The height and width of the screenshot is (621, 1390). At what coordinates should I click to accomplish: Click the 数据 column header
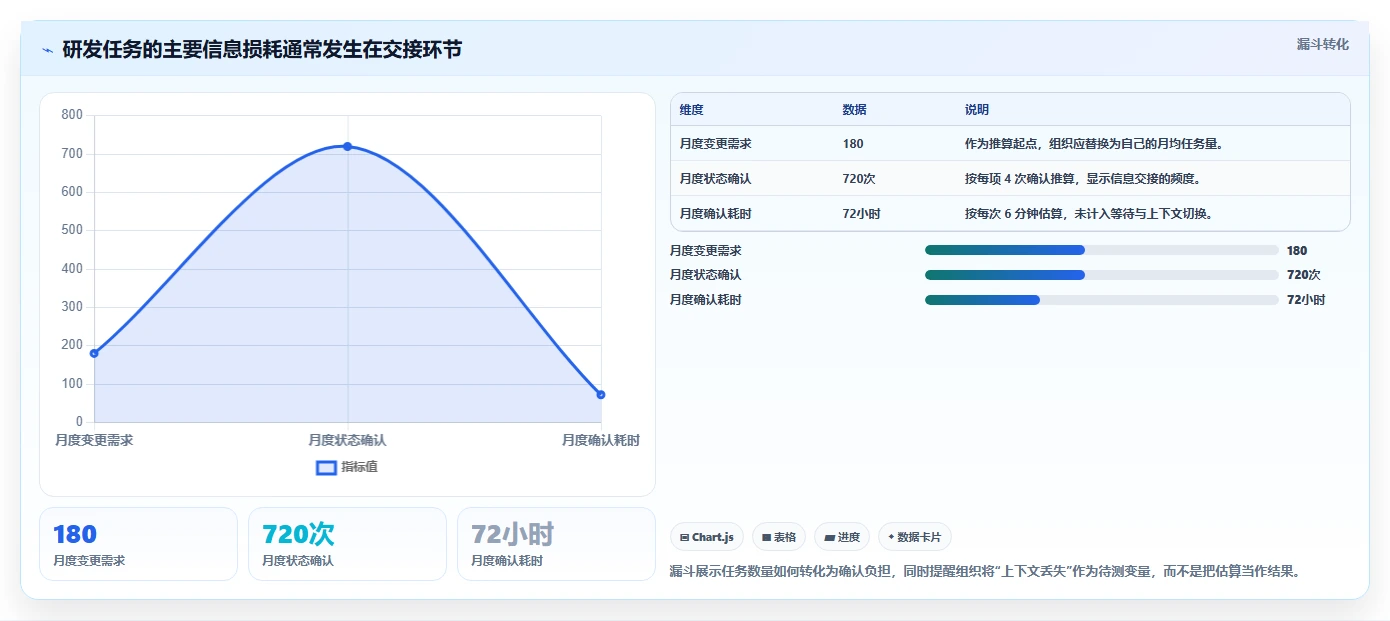pyautogui.click(x=855, y=110)
